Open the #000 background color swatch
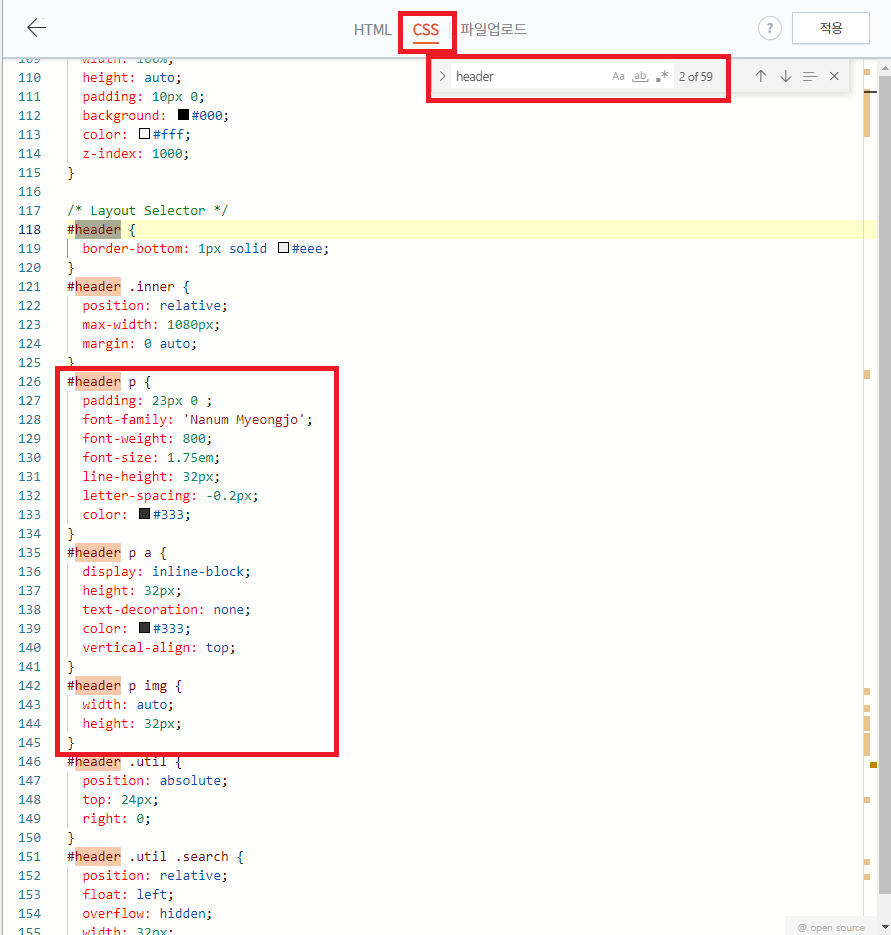 point(183,114)
